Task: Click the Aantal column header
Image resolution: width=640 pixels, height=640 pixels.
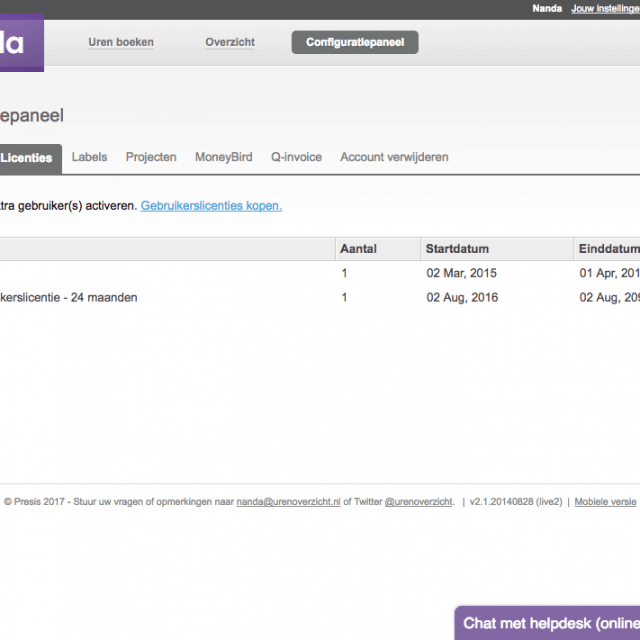Action: tap(378, 249)
